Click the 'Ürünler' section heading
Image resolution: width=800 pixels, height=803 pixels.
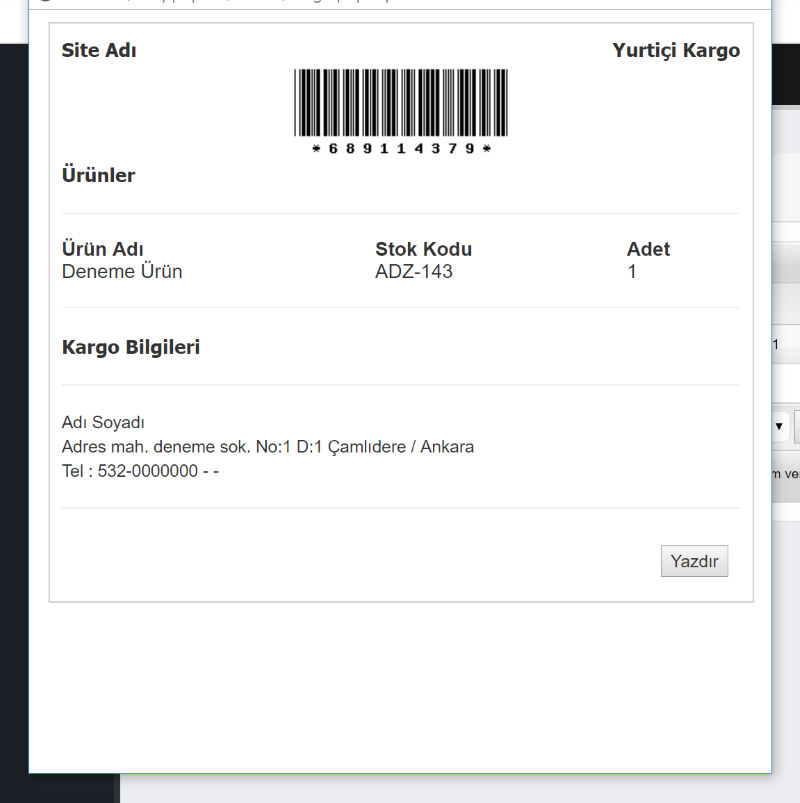98,175
